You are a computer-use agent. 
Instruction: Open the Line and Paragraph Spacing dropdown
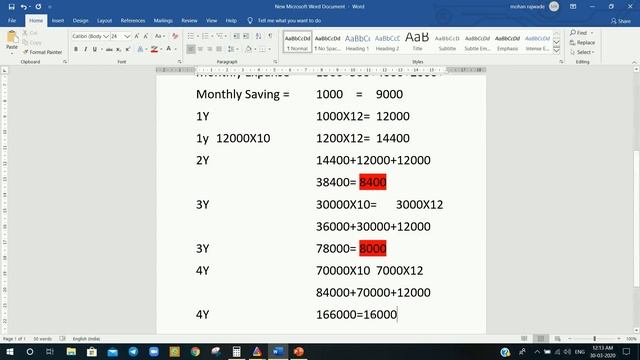233,49
